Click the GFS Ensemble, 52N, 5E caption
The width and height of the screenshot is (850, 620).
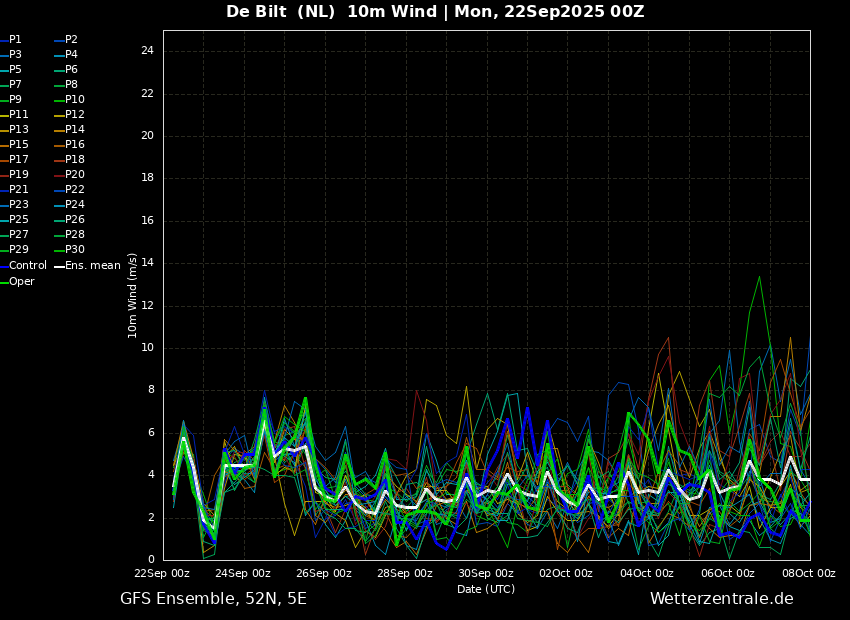click(213, 599)
